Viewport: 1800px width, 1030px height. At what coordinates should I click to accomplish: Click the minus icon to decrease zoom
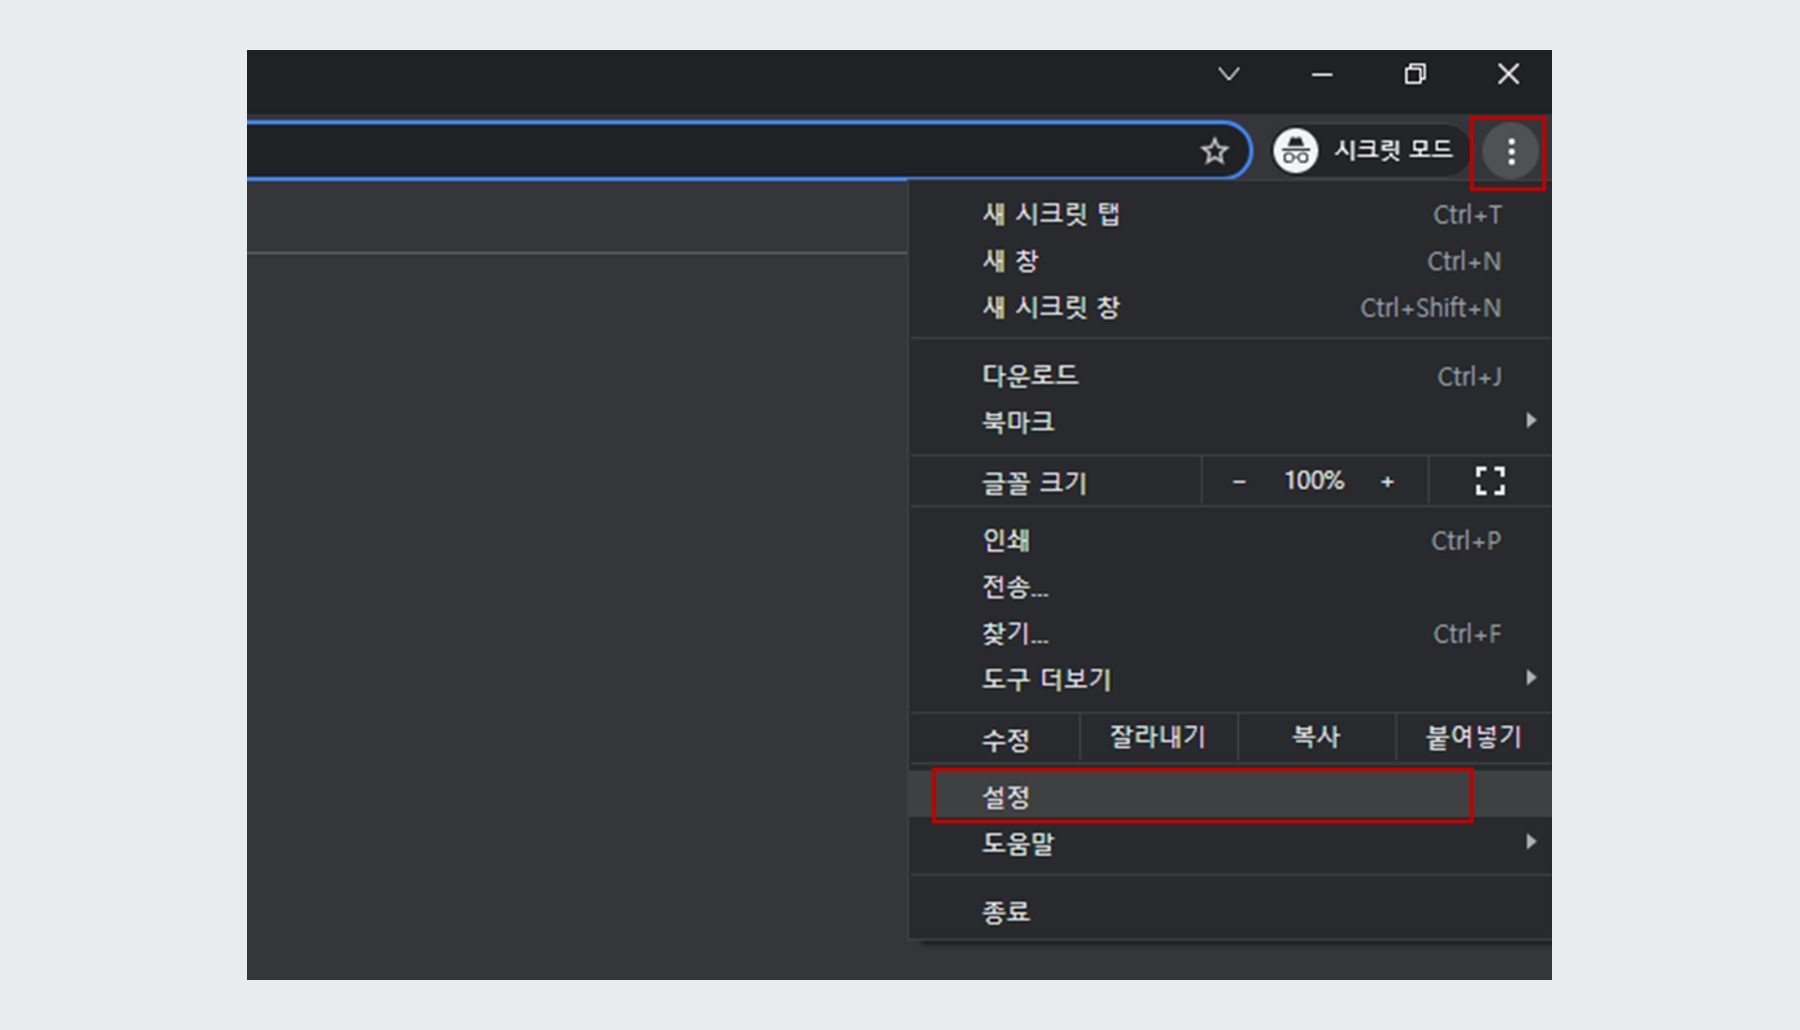pyautogui.click(x=1241, y=481)
